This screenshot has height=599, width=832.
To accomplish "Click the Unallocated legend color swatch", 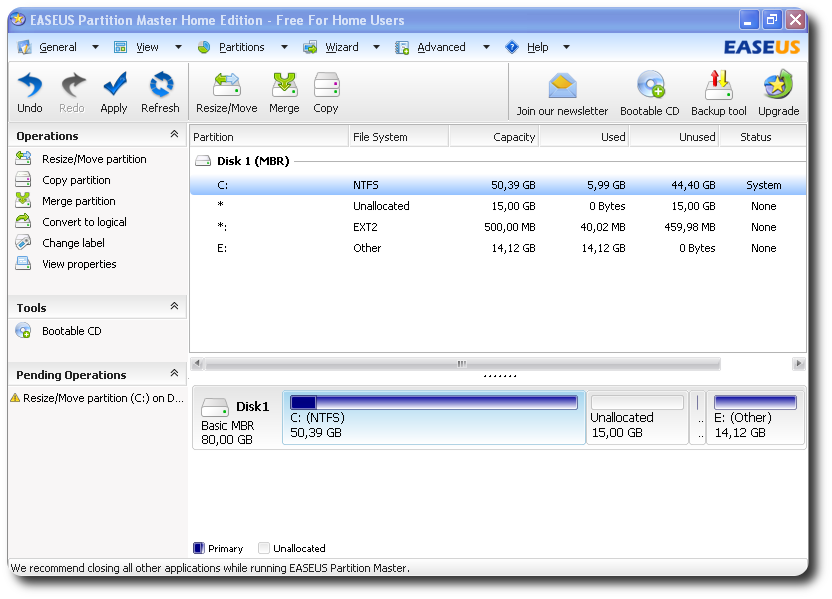I will click(x=264, y=548).
